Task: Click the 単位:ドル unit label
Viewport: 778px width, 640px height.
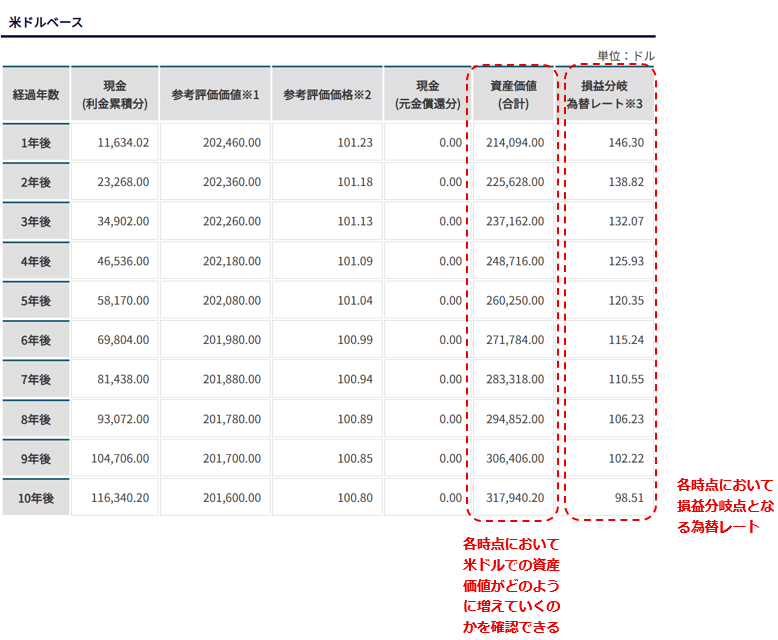Action: tap(626, 56)
